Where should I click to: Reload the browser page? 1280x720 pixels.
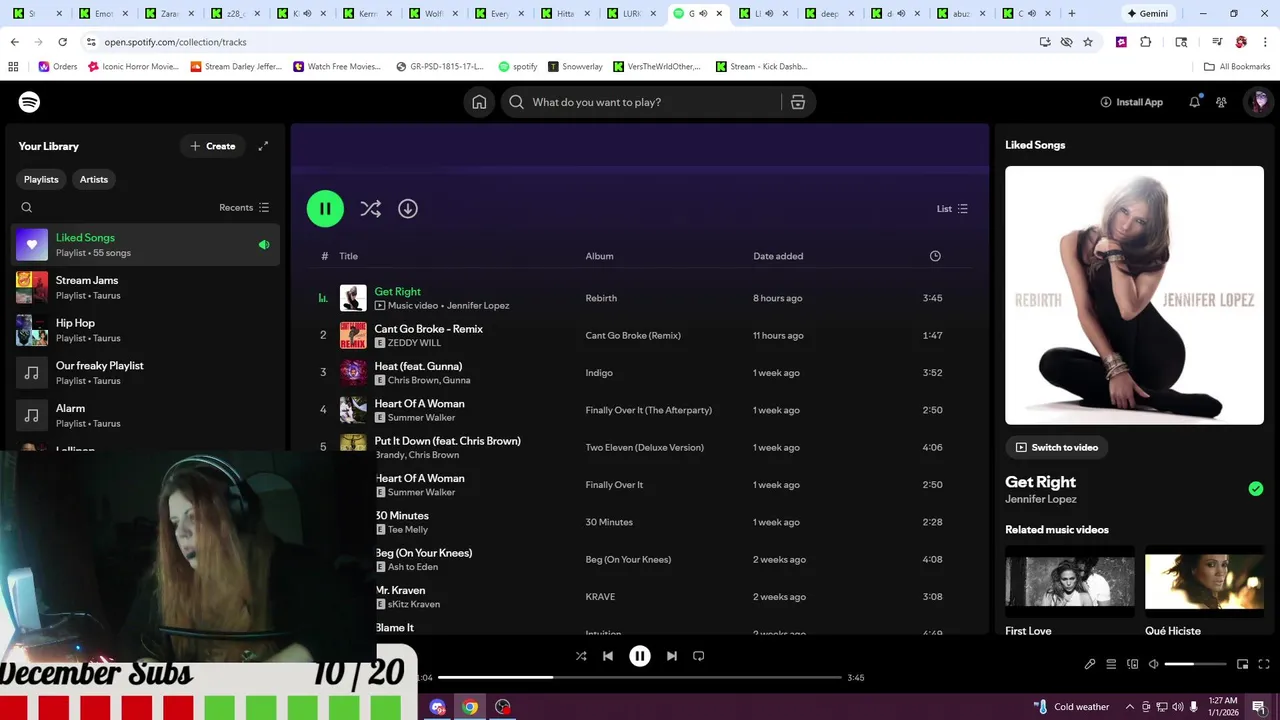pos(62,42)
